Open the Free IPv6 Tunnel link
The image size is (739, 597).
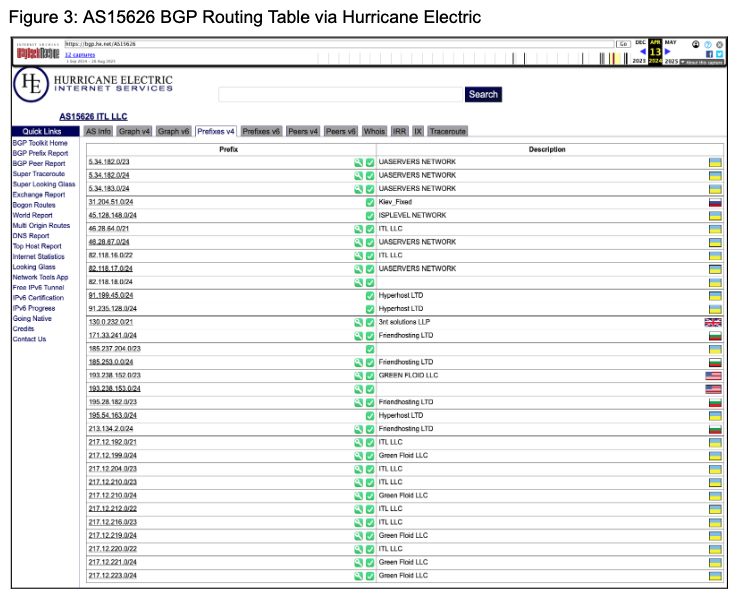[x=39, y=287]
